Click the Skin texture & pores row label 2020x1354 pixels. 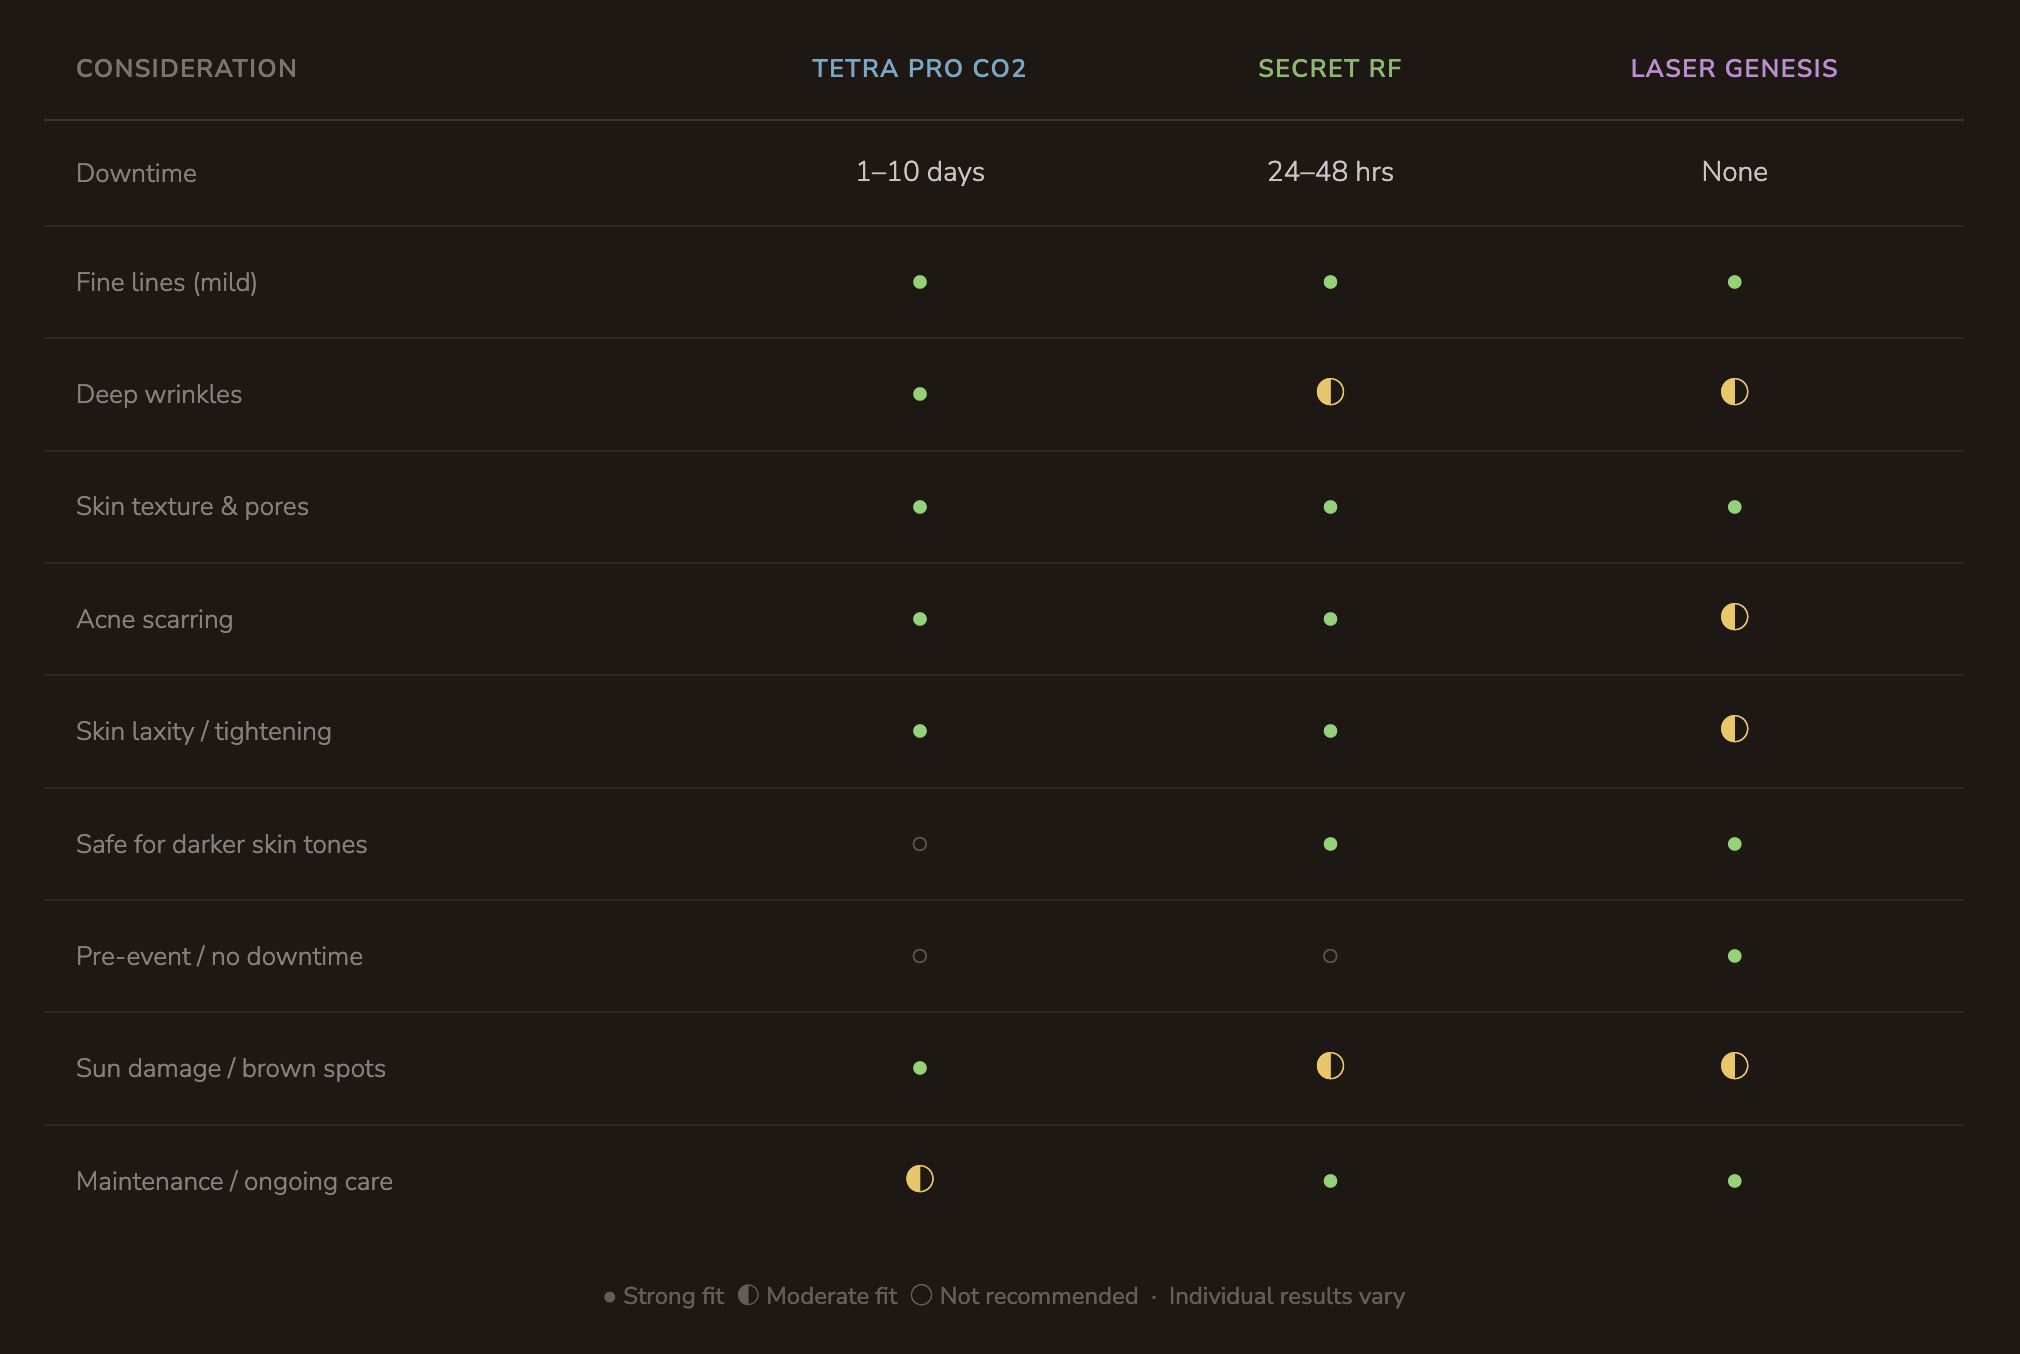point(192,506)
